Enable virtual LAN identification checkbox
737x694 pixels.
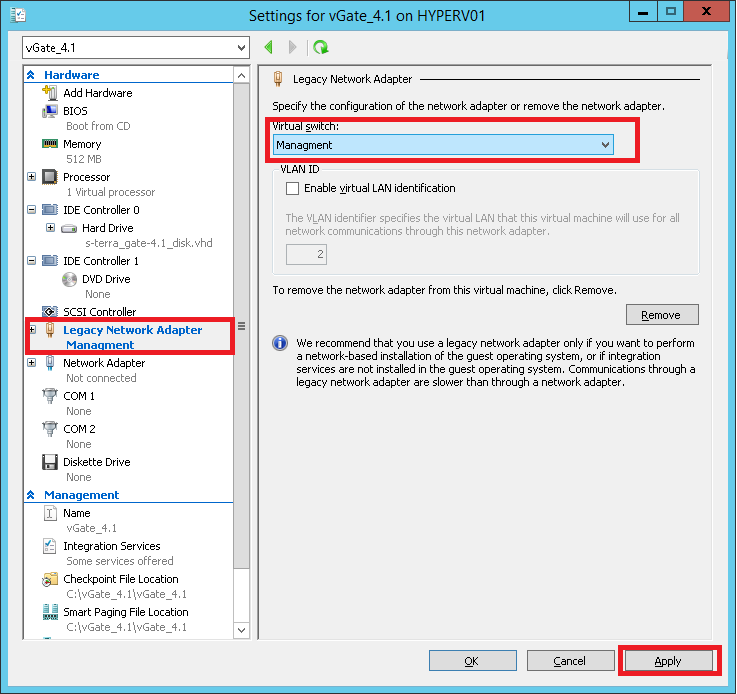(293, 188)
